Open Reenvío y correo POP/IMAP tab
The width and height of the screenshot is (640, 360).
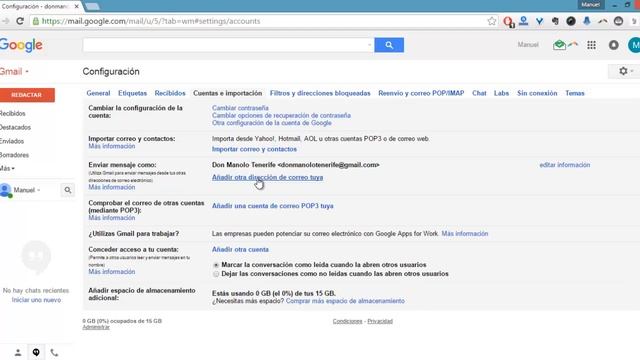pos(421,93)
